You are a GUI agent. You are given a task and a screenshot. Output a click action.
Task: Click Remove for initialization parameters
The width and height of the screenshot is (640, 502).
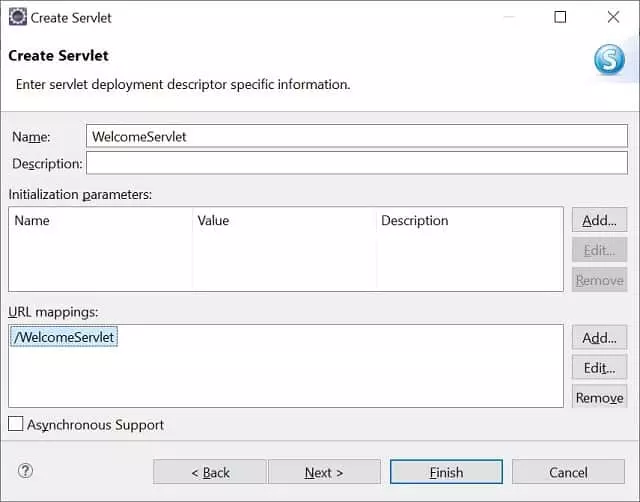tap(599, 280)
